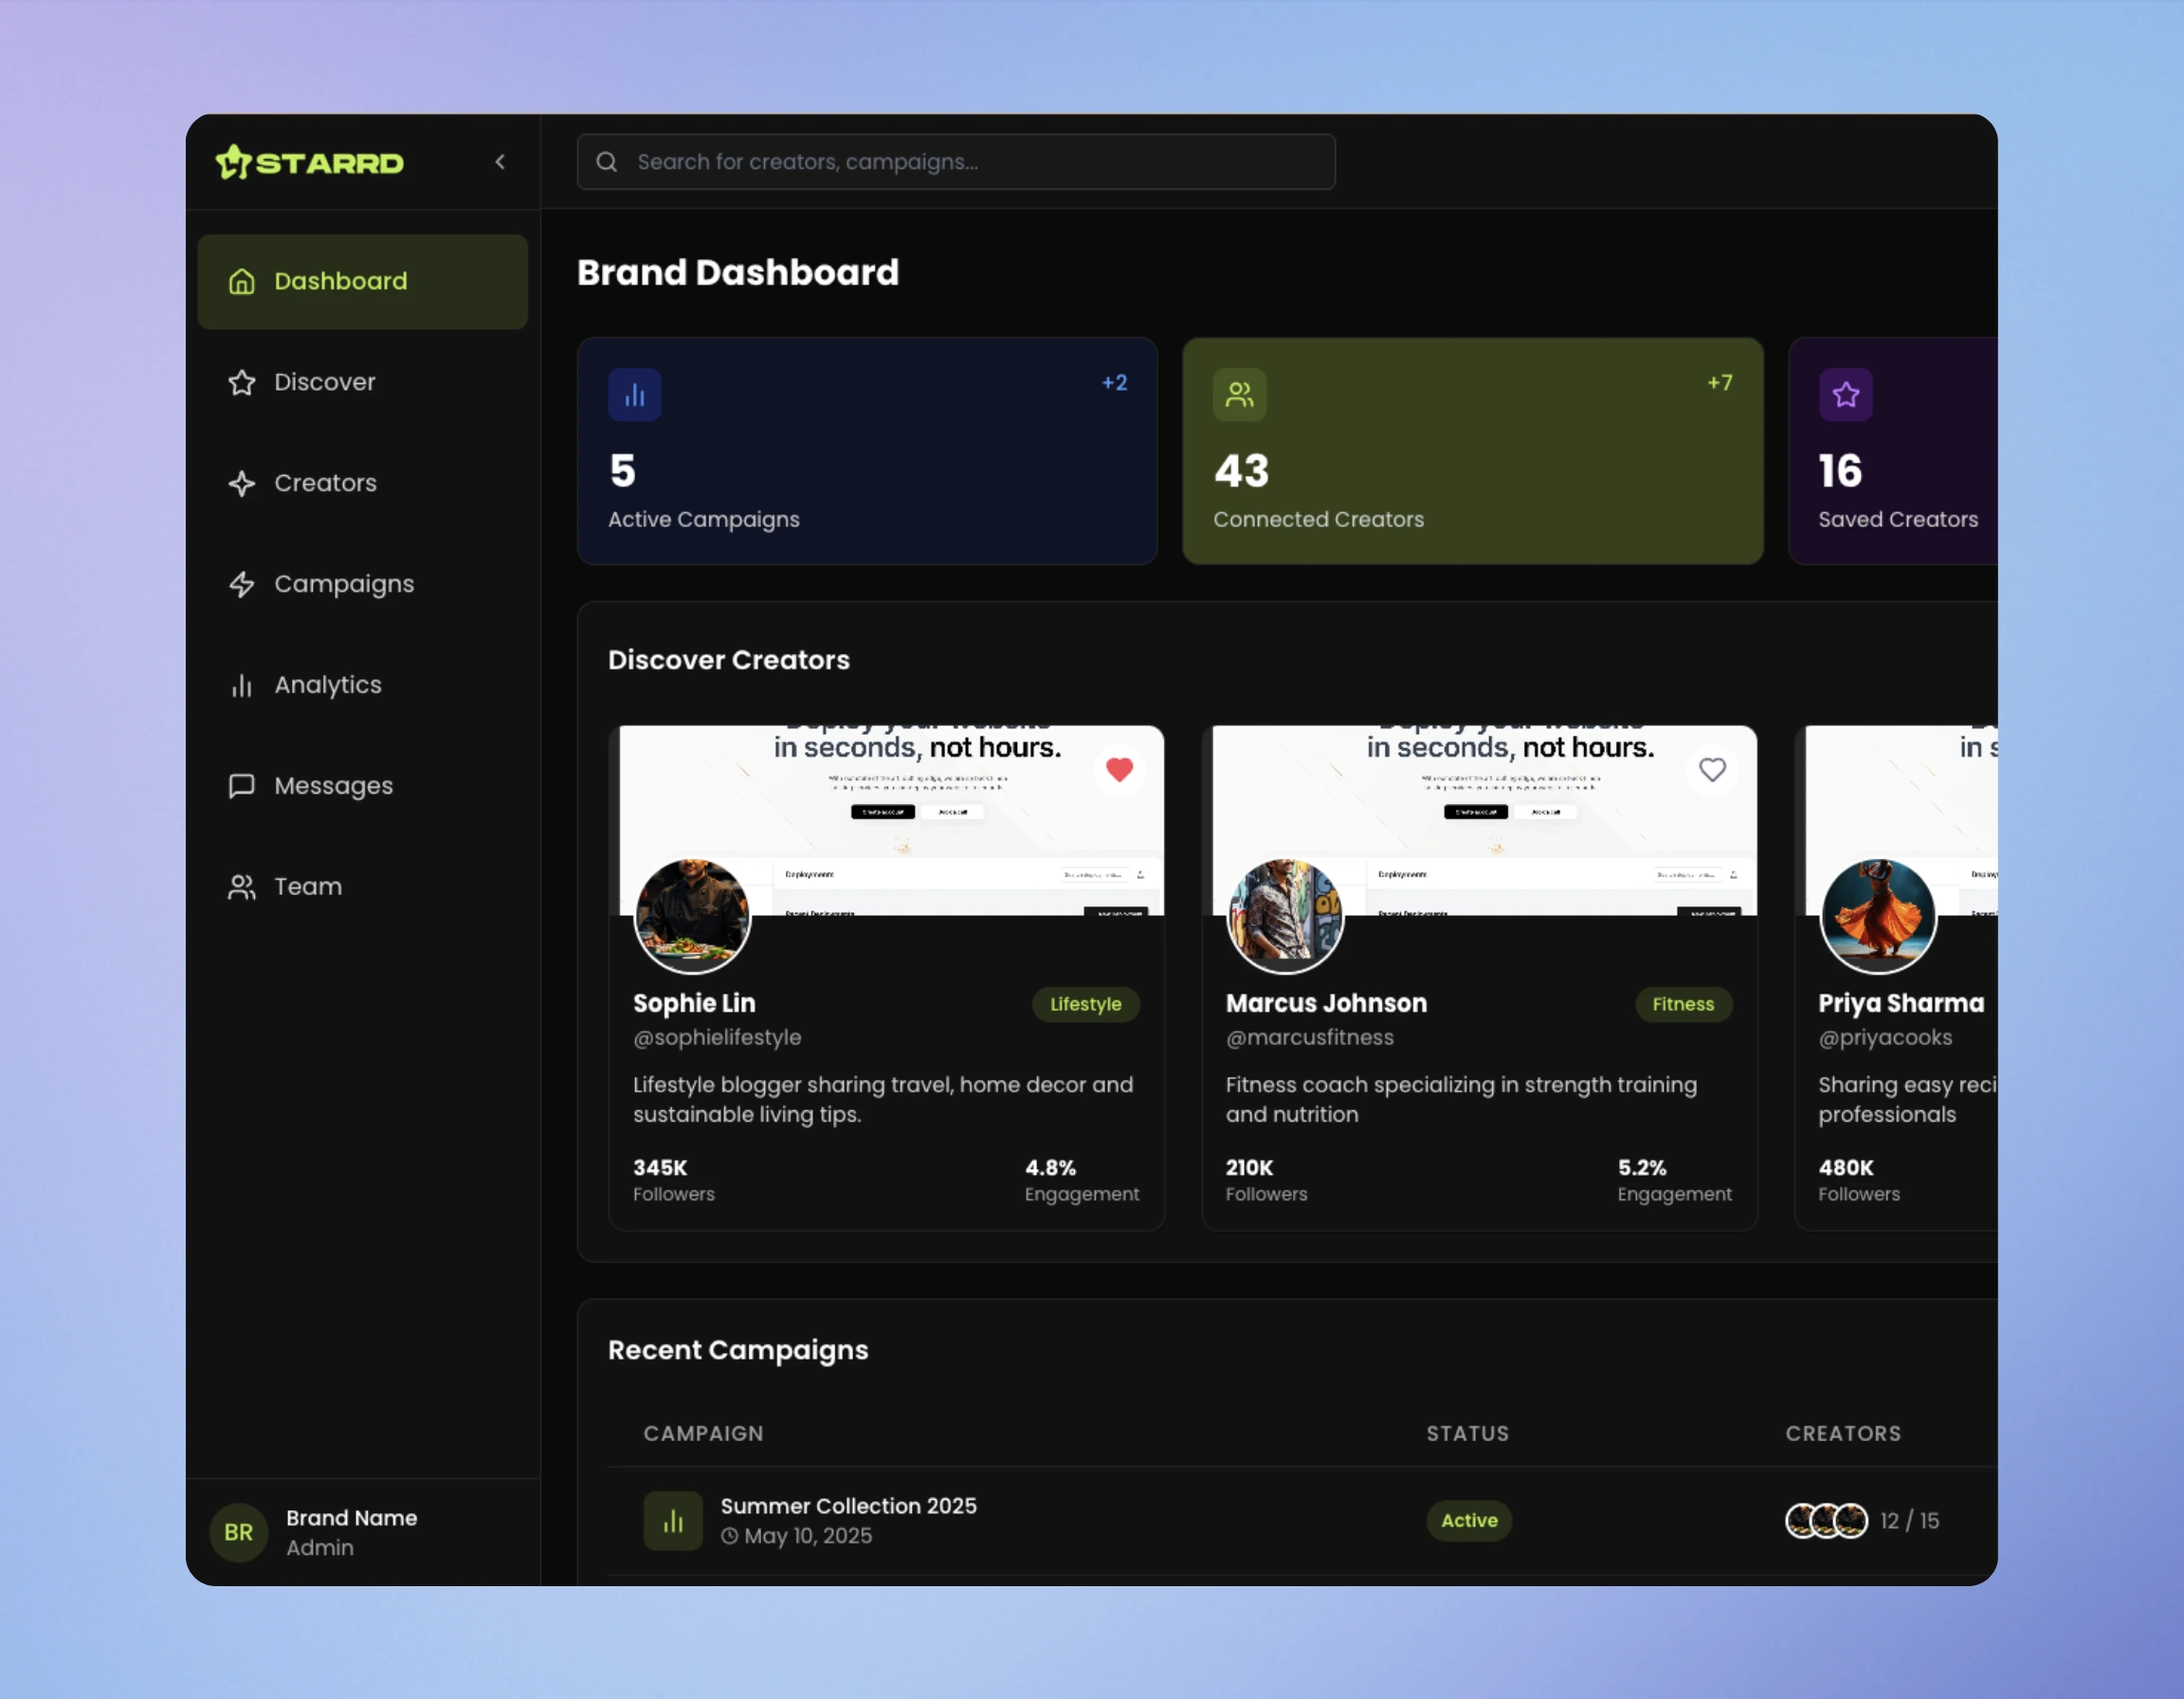2184x1699 pixels.
Task: Expand the Brand Name admin profile section
Action: tap(350, 1531)
